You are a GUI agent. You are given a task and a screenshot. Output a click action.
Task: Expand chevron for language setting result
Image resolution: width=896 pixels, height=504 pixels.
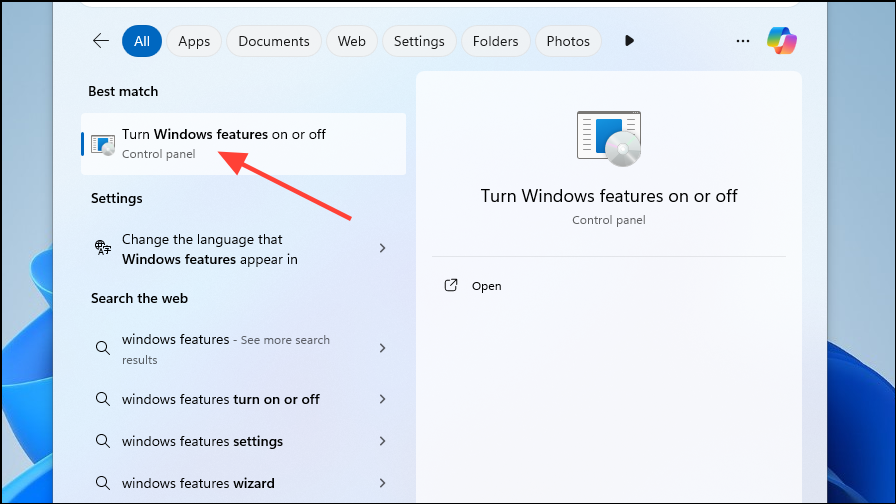pyautogui.click(x=382, y=248)
